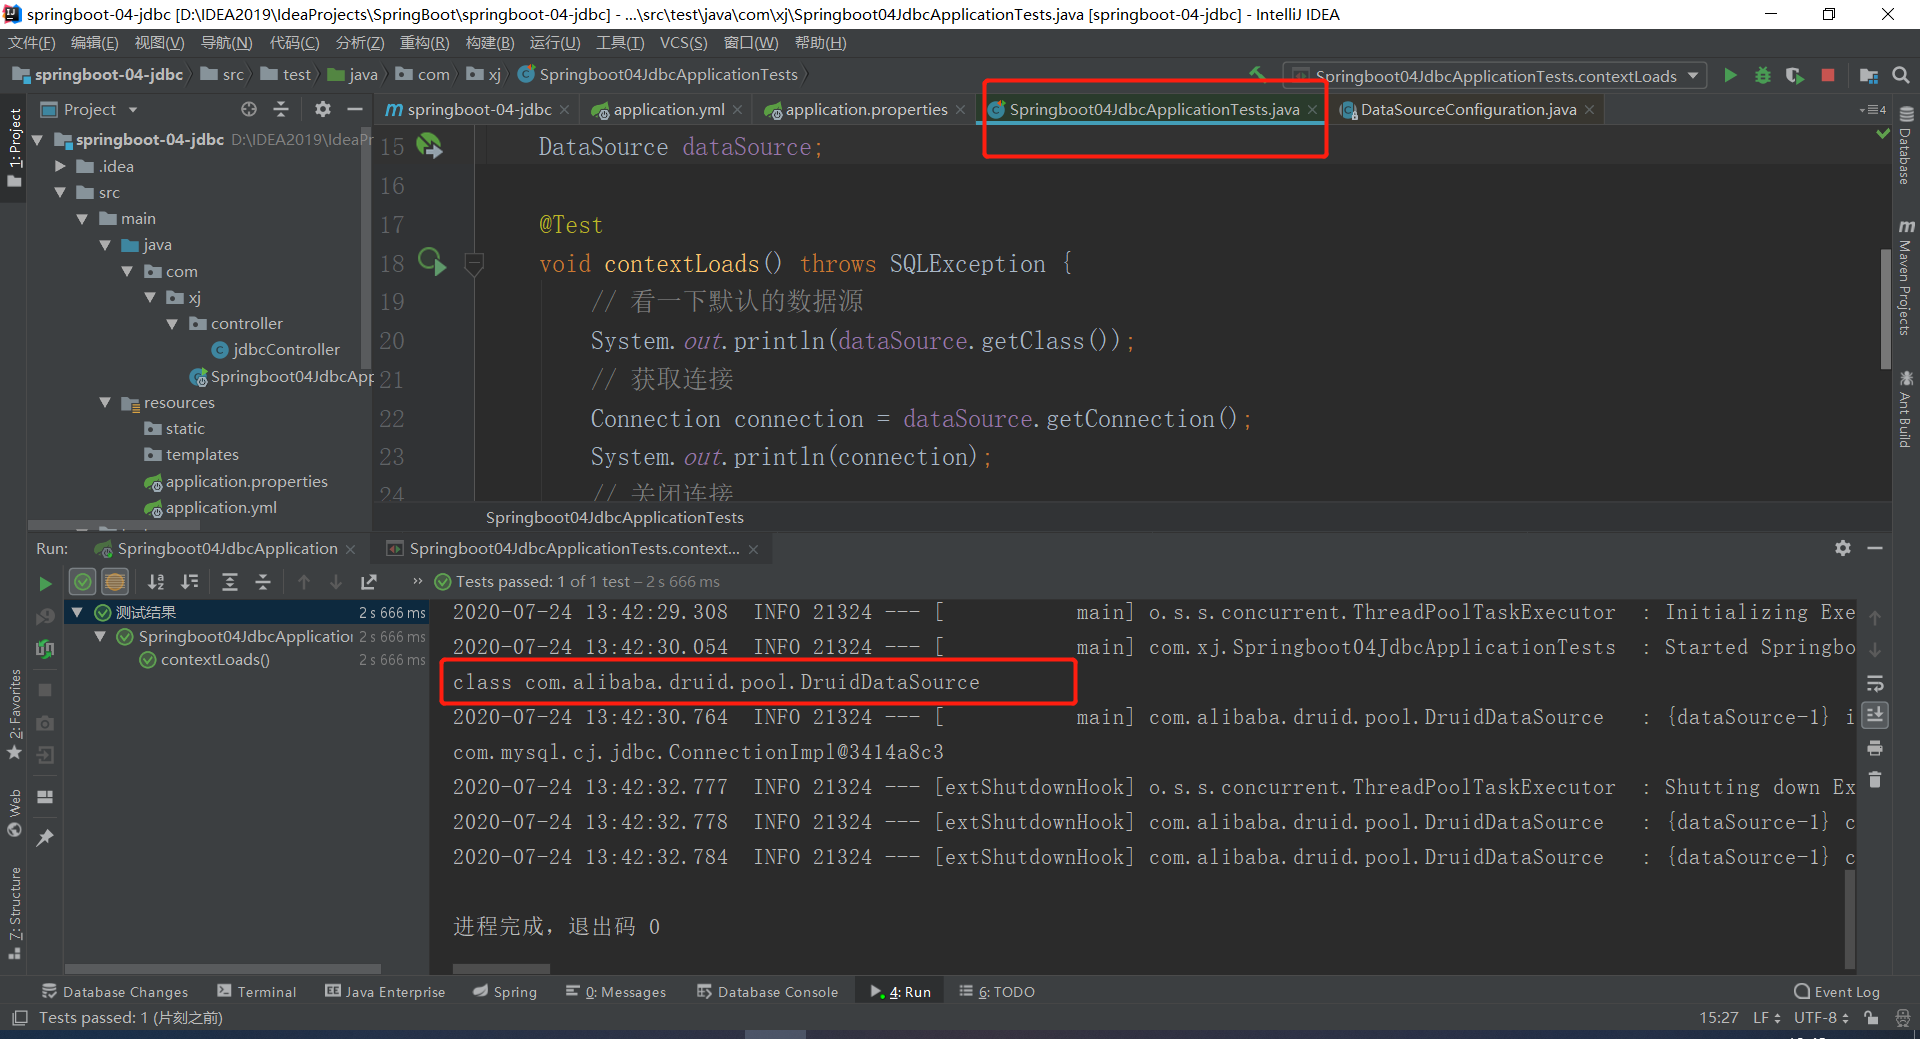Screen dimensions: 1920x1039
Task: Select contextLoads() in test results
Action: point(215,660)
